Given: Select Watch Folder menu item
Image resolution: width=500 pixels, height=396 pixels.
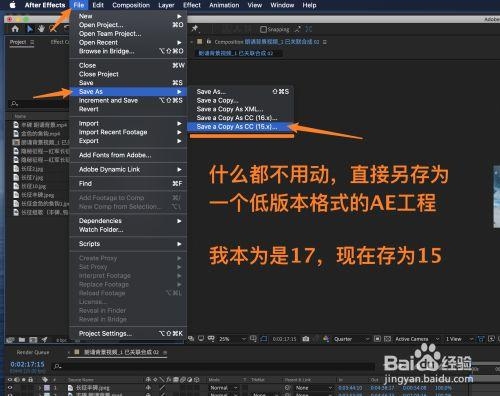Looking at the screenshot, I should (x=128, y=229).
